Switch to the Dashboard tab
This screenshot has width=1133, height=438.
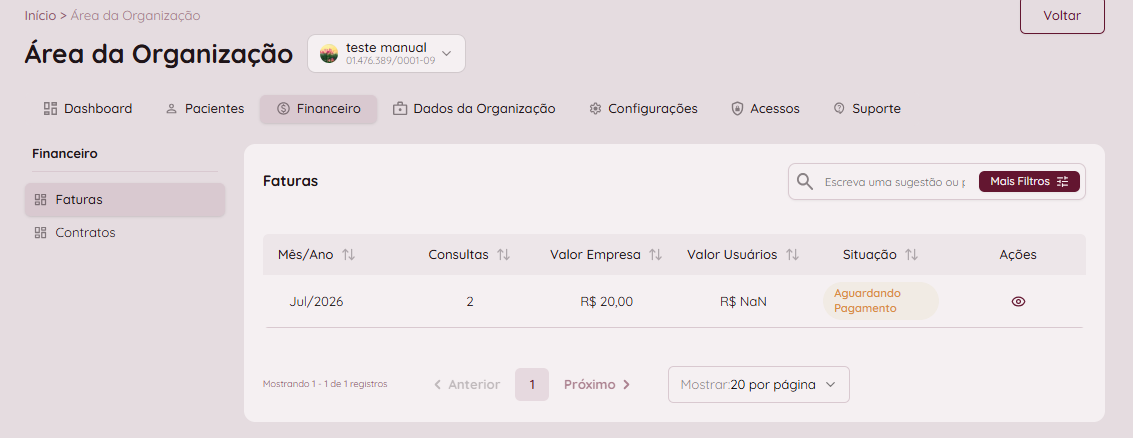(88, 109)
